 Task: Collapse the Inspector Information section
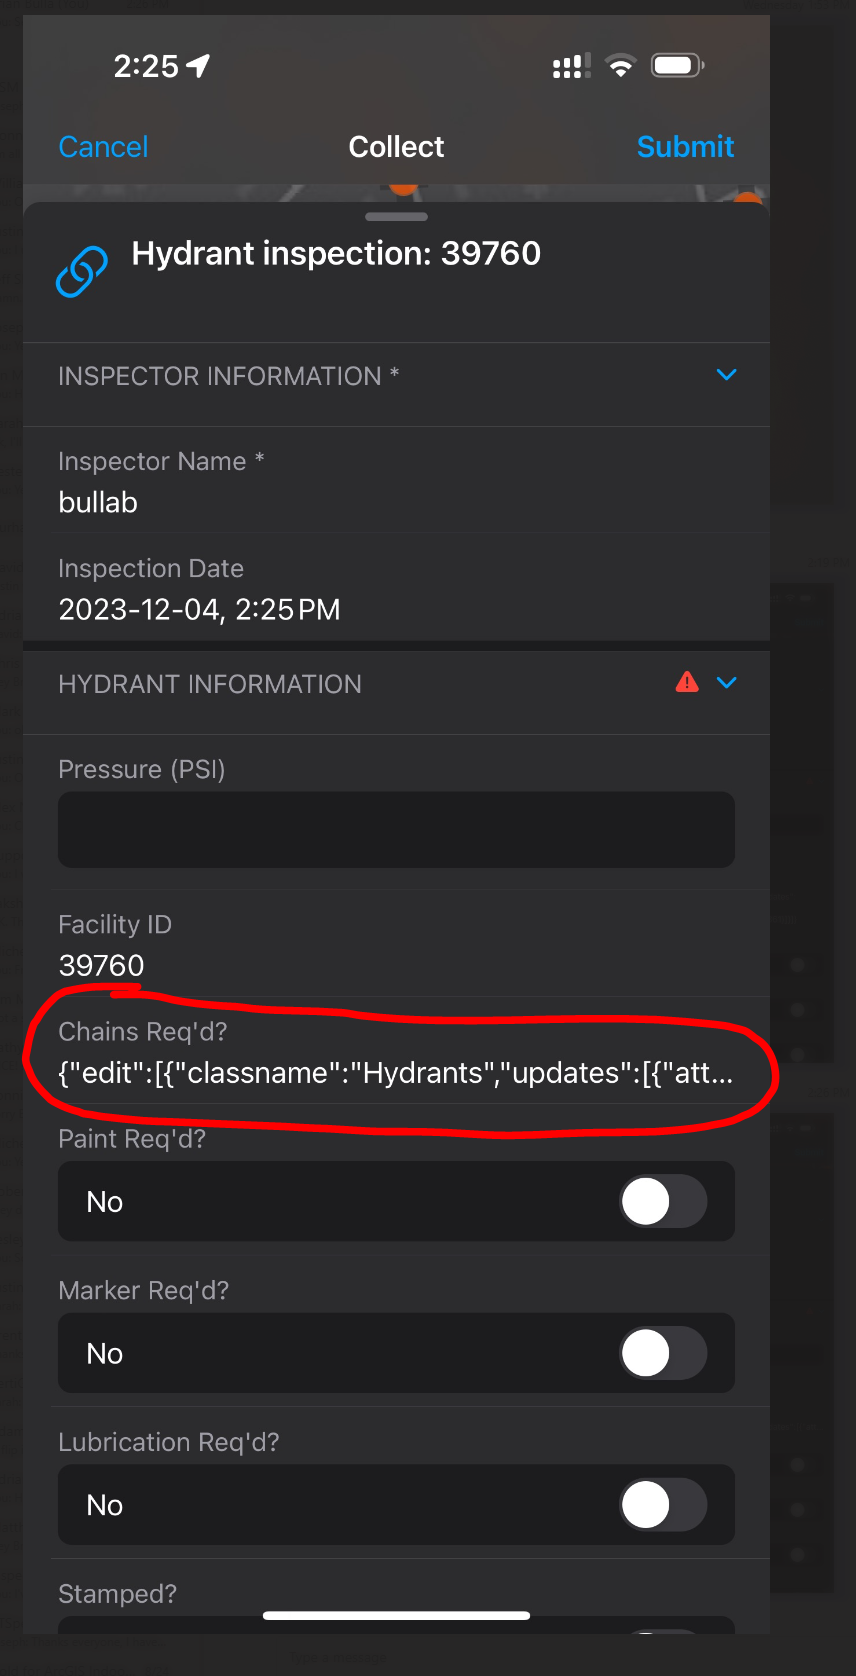(727, 375)
